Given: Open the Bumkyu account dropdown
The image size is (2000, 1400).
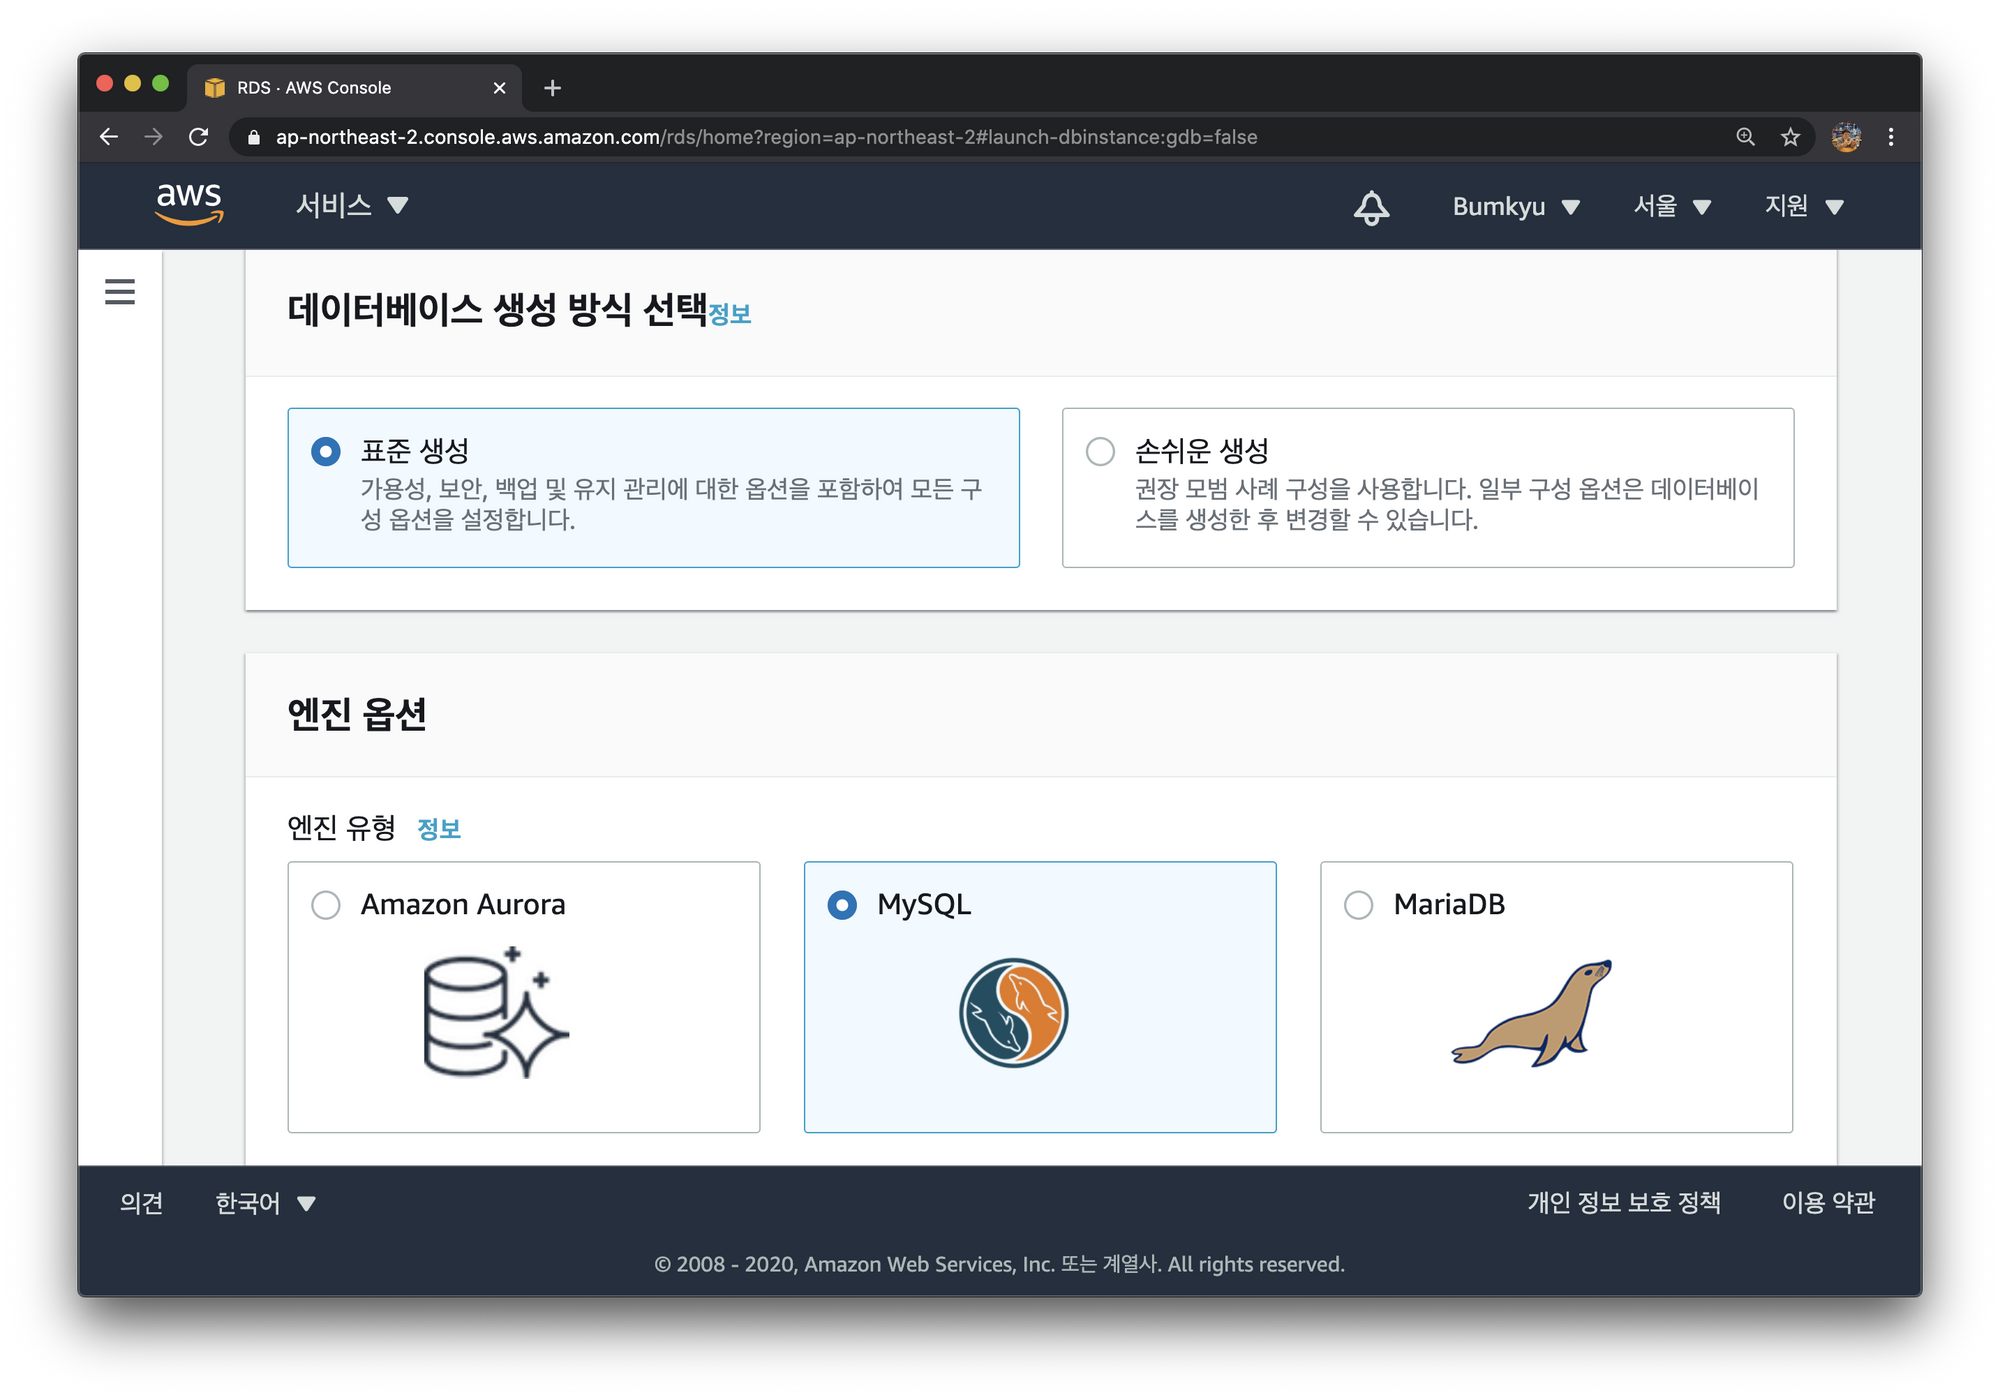Looking at the screenshot, I should pyautogui.click(x=1516, y=207).
